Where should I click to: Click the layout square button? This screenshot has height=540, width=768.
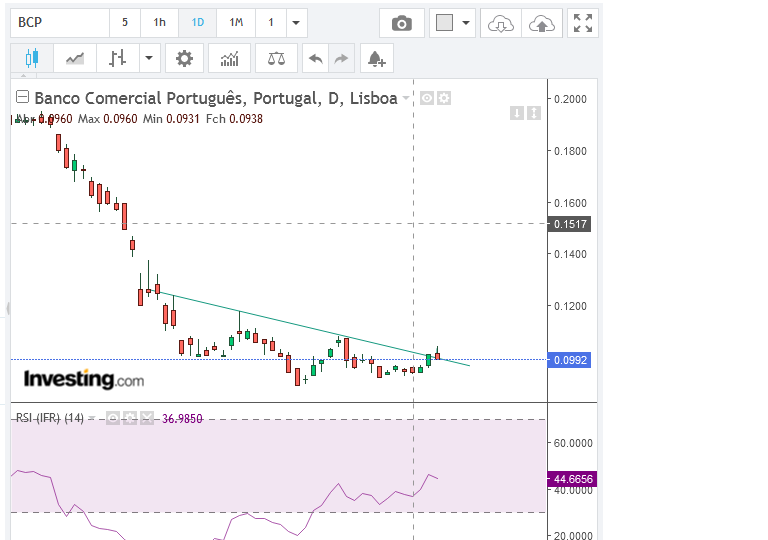coord(444,23)
